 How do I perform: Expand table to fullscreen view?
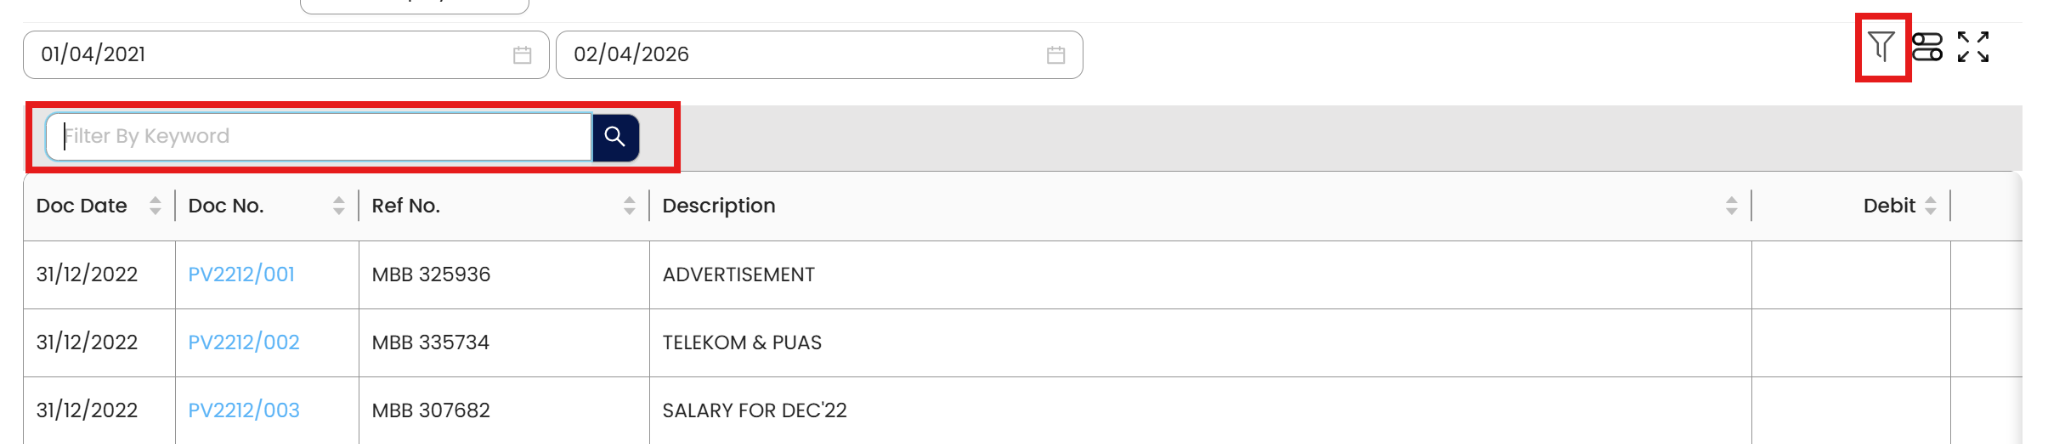click(1973, 47)
